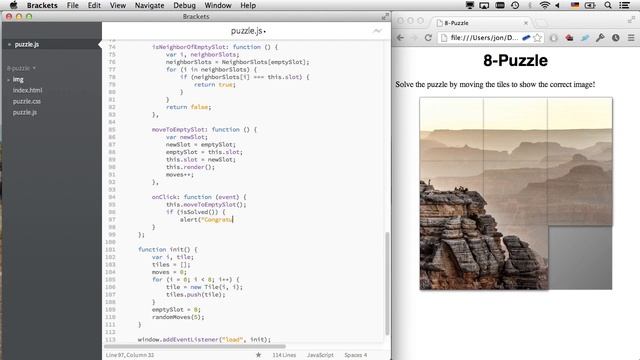The height and width of the screenshot is (360, 640).
Task: Click the bottom-middle puzzle tile
Action: [x=515, y=258]
